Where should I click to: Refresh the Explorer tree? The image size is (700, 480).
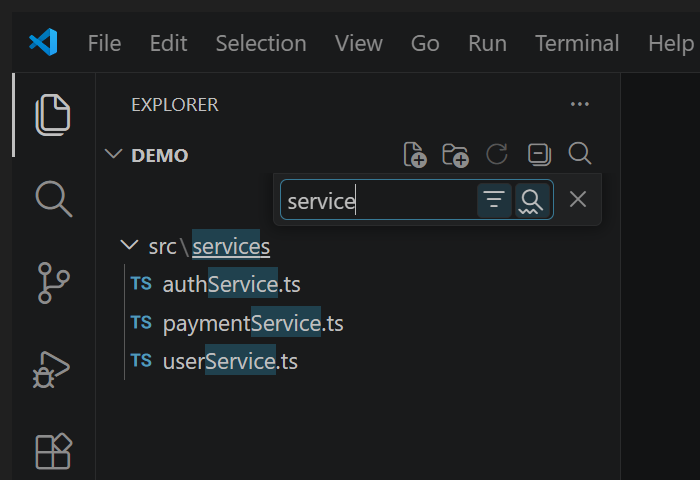tap(497, 154)
